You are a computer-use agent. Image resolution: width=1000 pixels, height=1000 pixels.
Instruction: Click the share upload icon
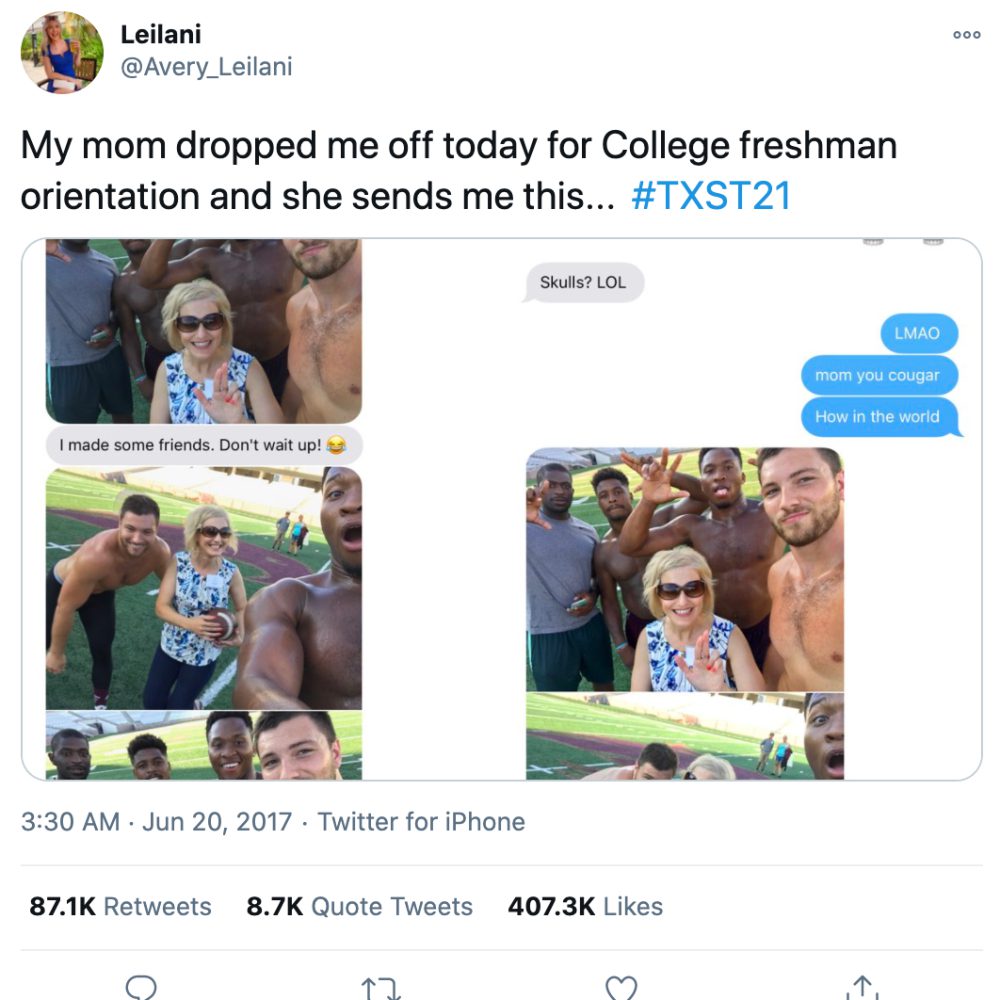click(x=862, y=987)
